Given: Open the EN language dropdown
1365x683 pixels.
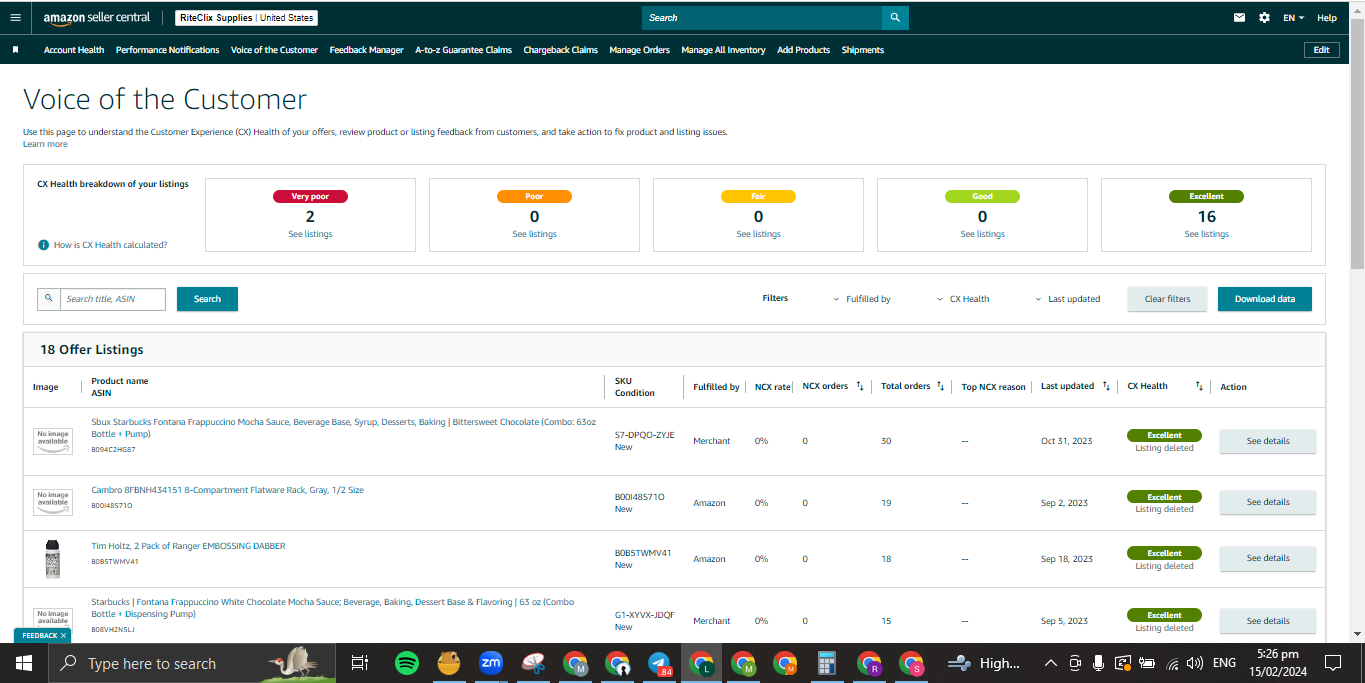Looking at the screenshot, I should pos(1294,18).
